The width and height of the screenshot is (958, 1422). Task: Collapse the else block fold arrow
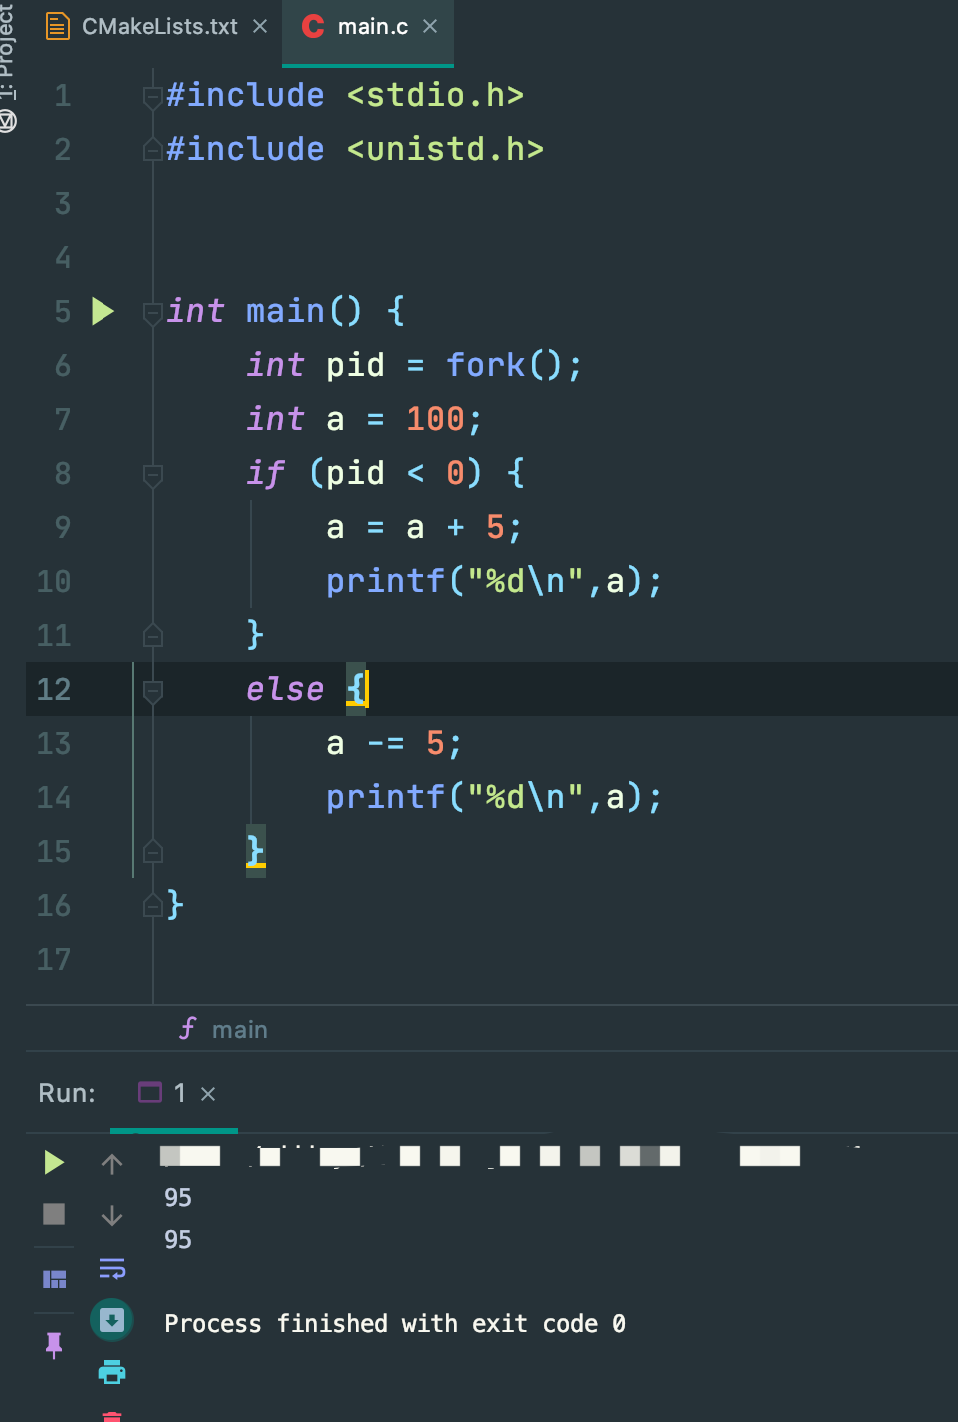coord(152,690)
